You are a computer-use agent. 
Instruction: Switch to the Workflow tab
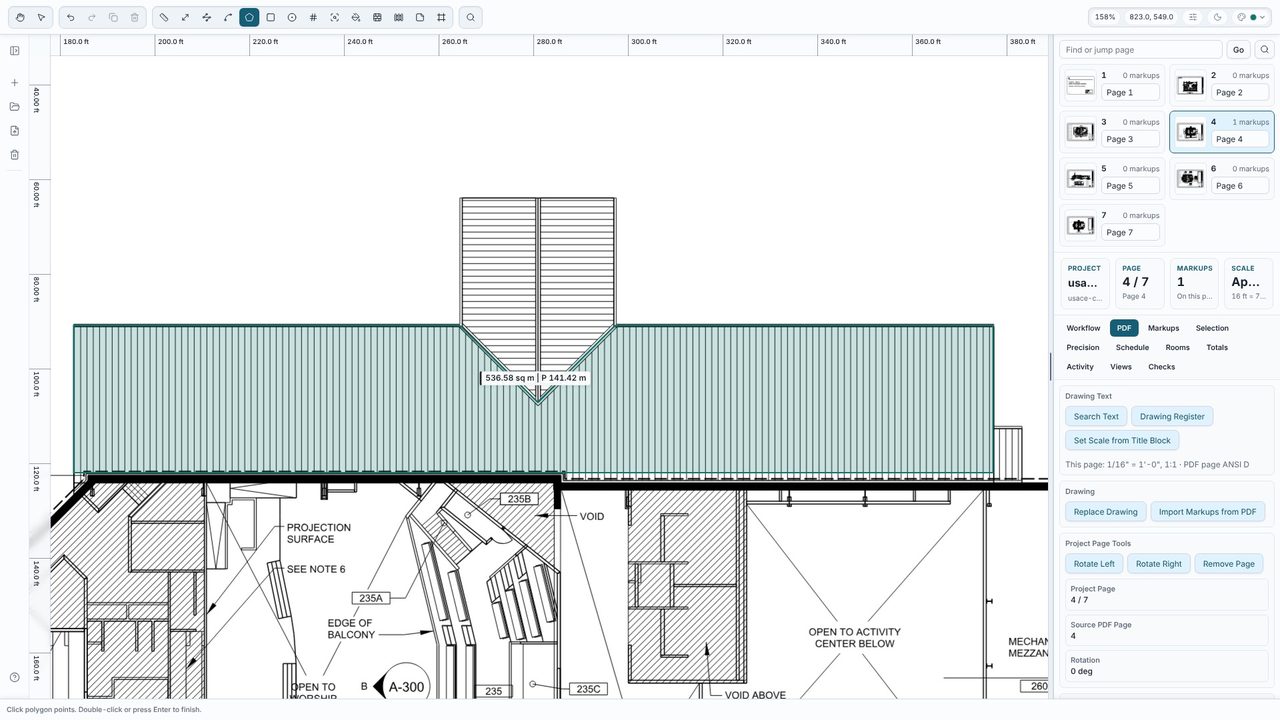coord(1083,328)
